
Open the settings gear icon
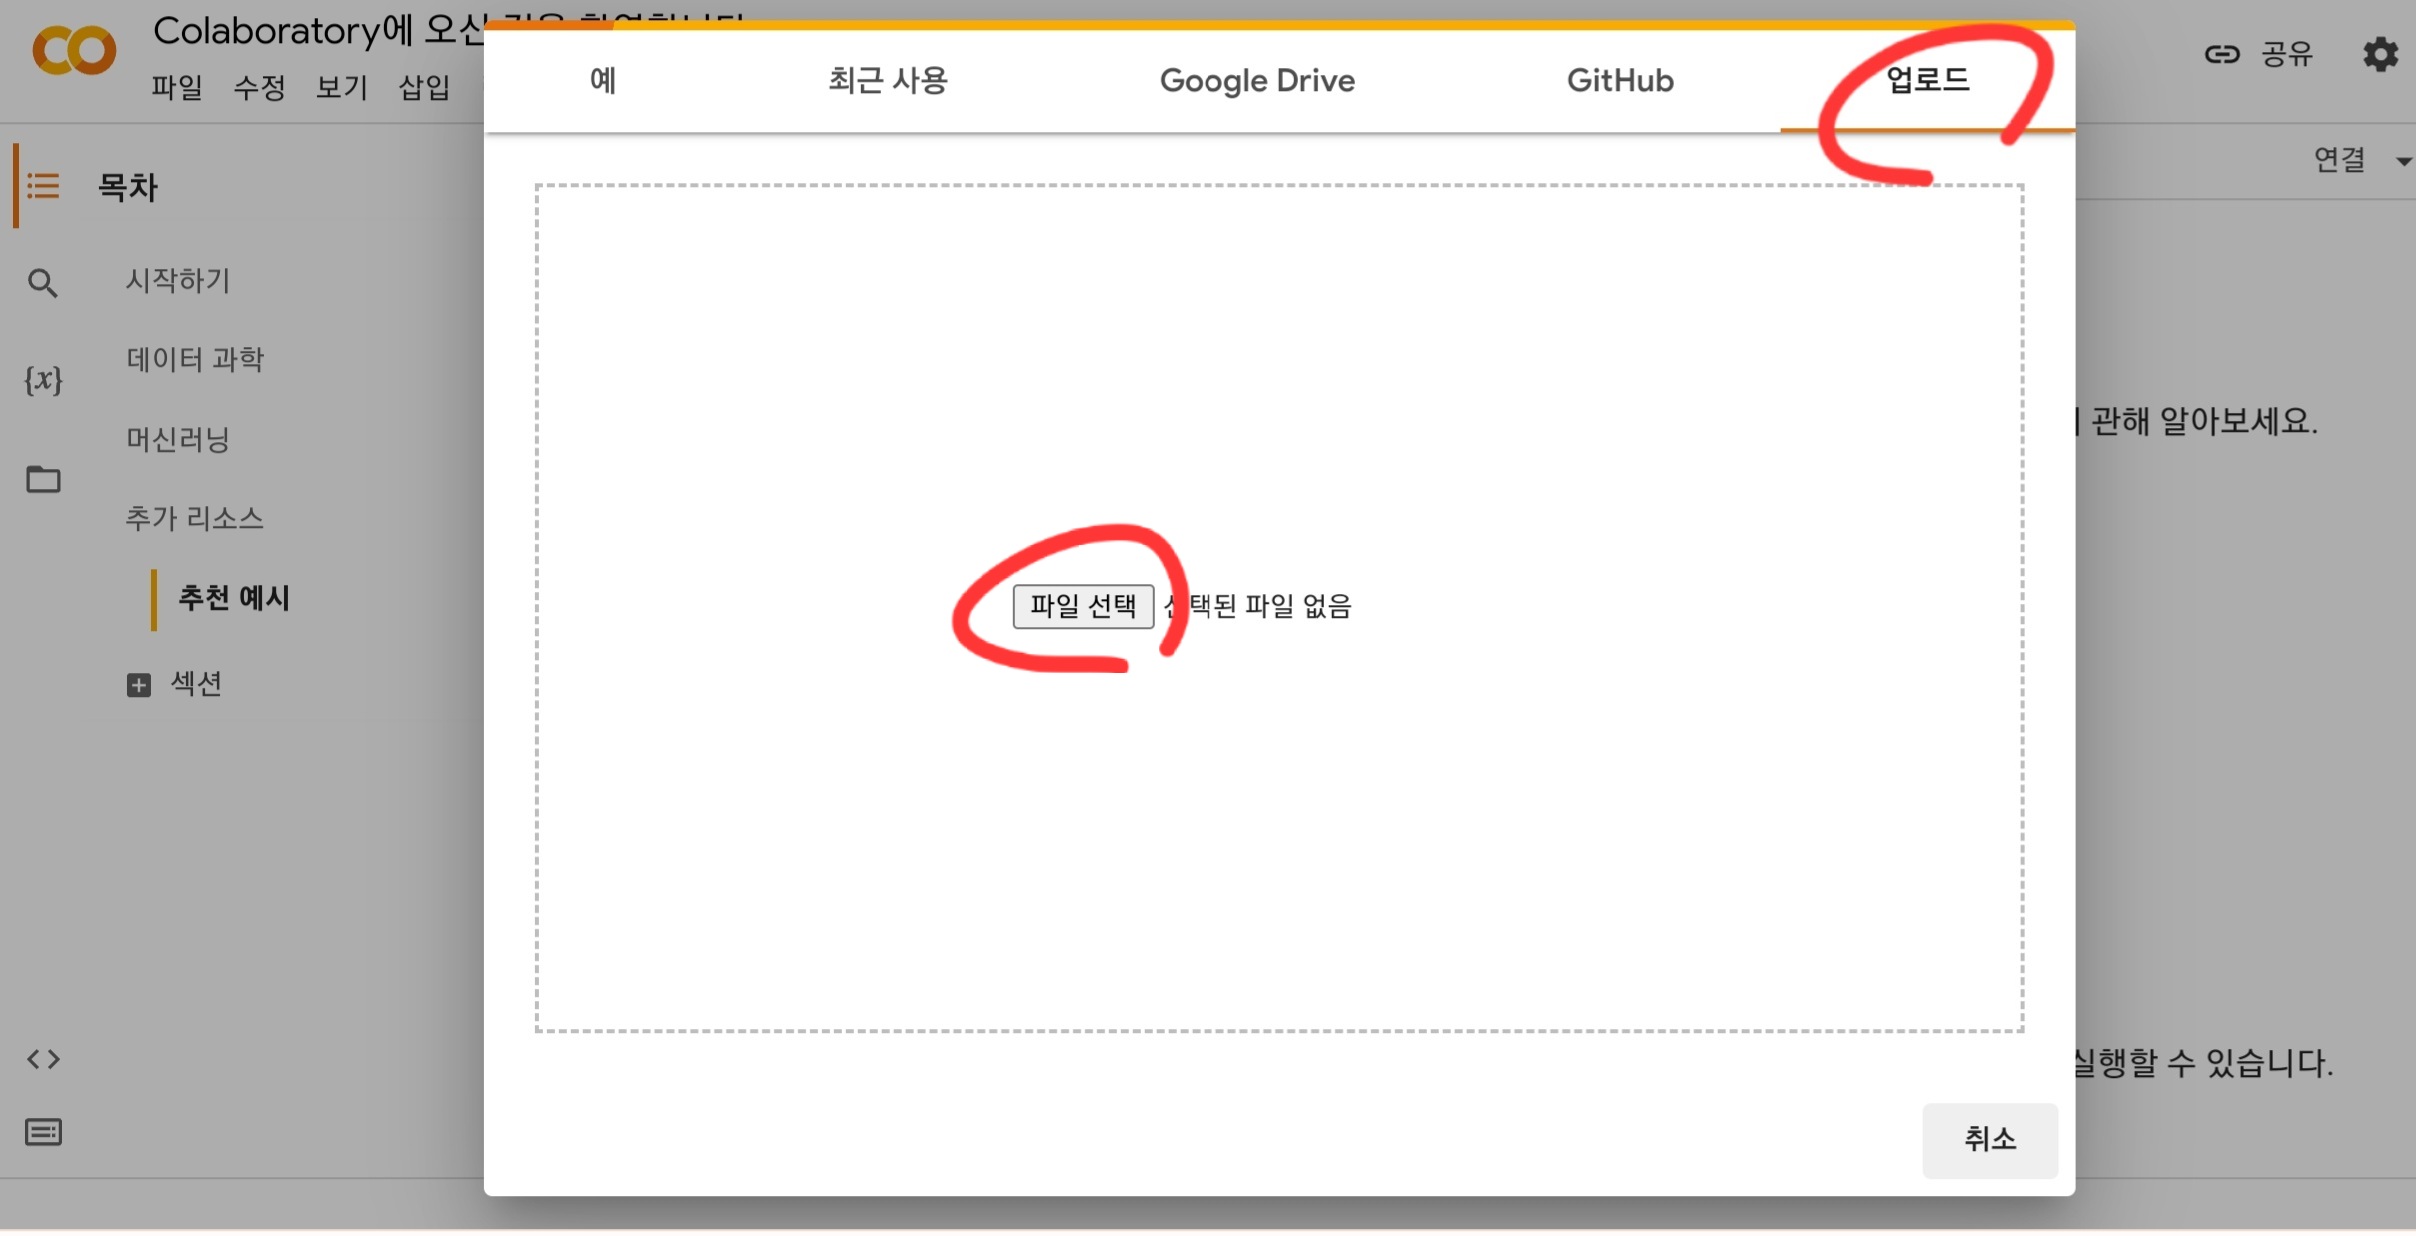coord(2380,54)
